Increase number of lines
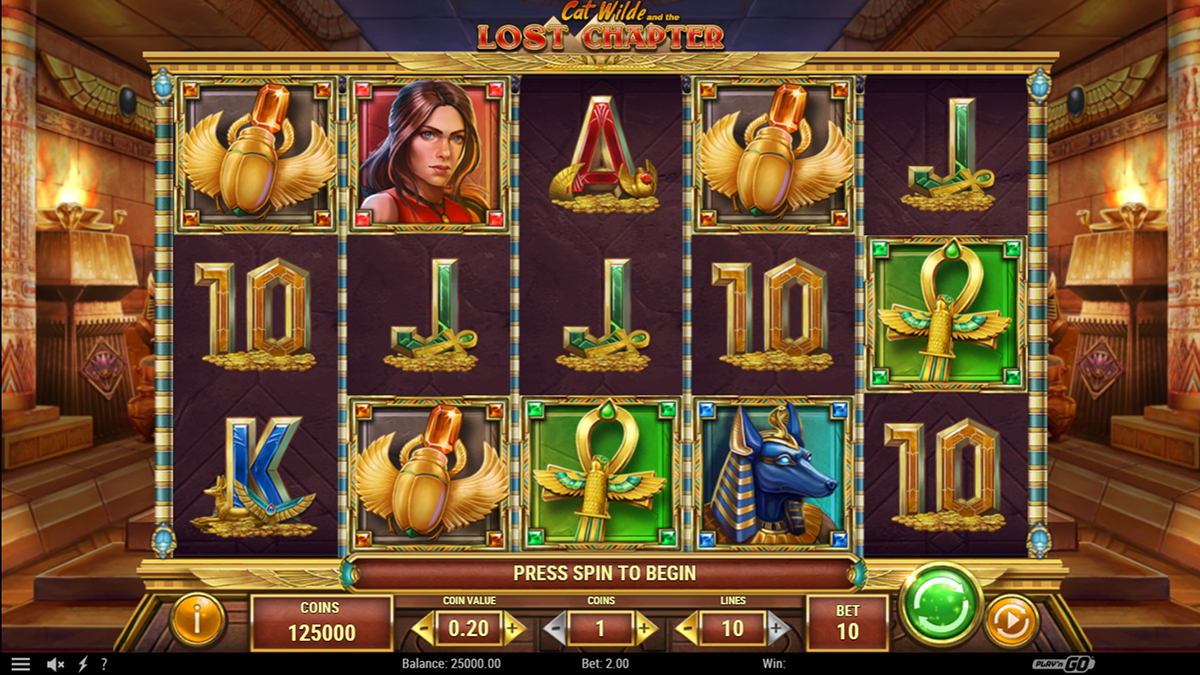The height and width of the screenshot is (675, 1200). tap(778, 629)
